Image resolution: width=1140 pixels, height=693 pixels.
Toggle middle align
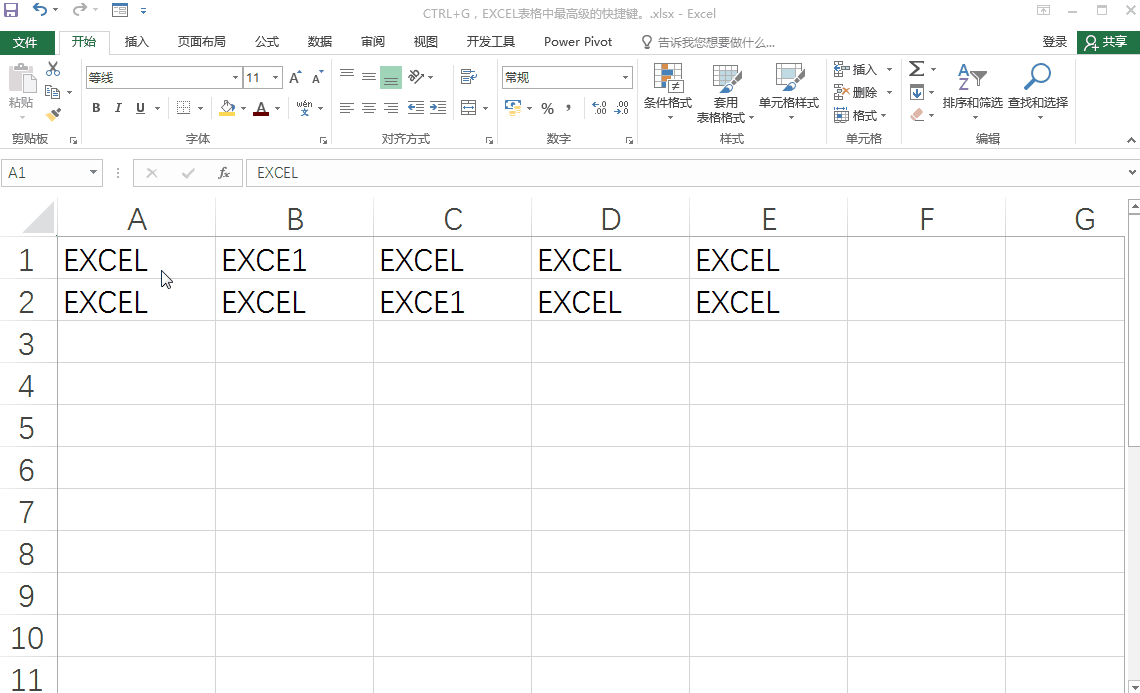[x=369, y=76]
